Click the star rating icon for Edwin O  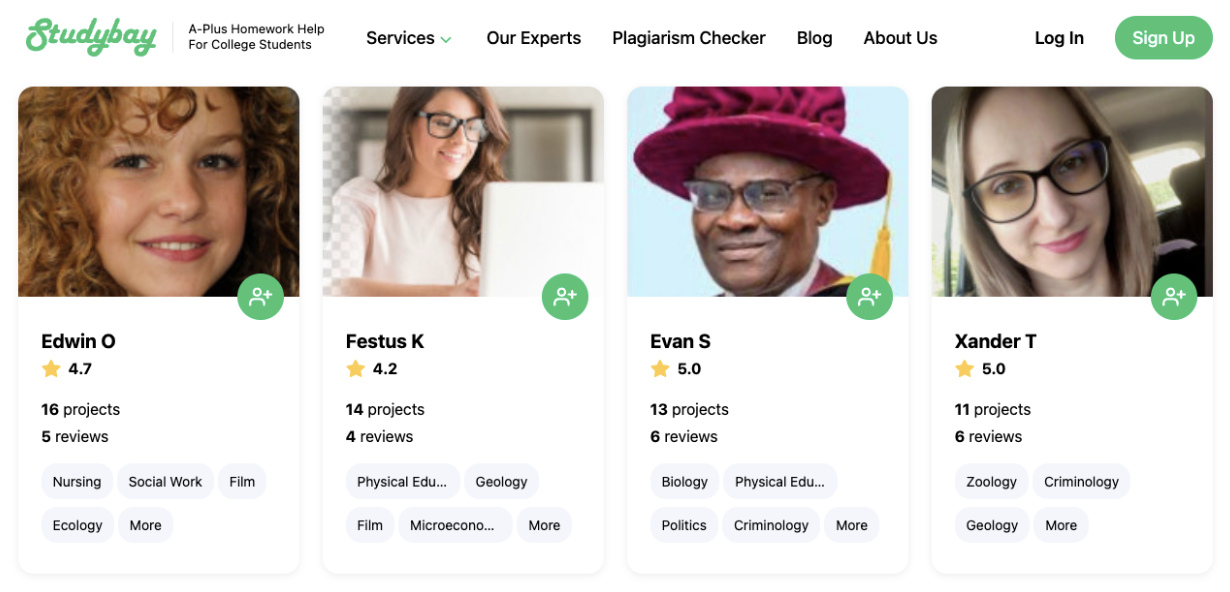pyautogui.click(x=51, y=369)
